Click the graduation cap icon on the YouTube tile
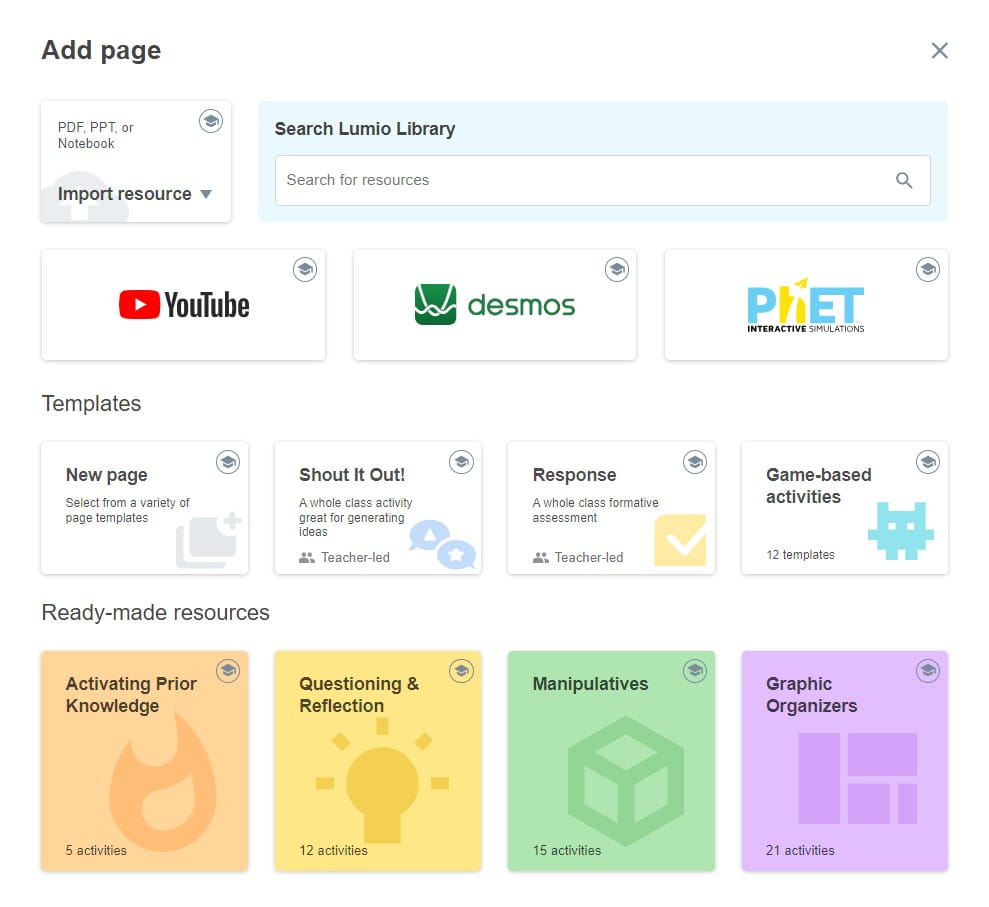989x907 pixels. pos(305,269)
